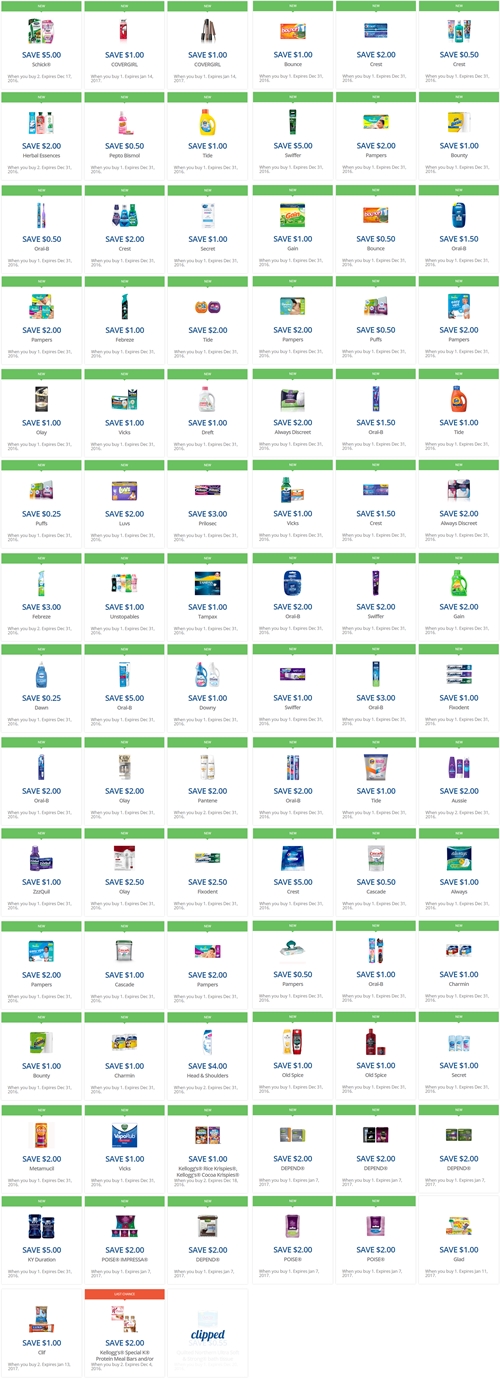Clip the Downy $1.00 coupon

click(208, 688)
